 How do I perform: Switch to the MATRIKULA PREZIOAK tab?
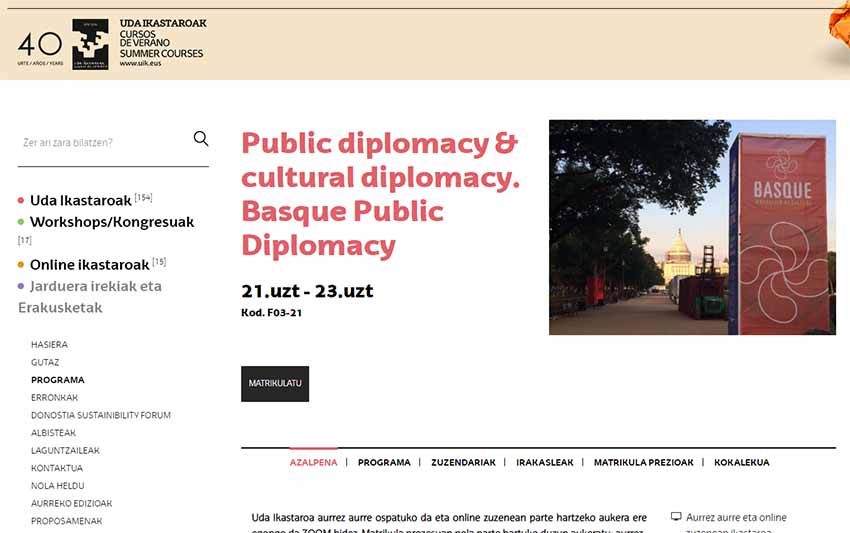click(643, 463)
